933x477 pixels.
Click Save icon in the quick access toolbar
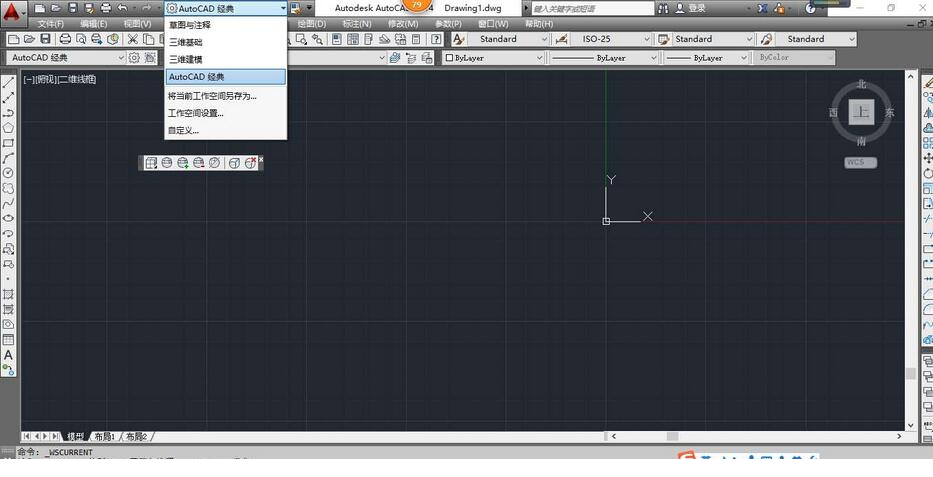point(73,8)
